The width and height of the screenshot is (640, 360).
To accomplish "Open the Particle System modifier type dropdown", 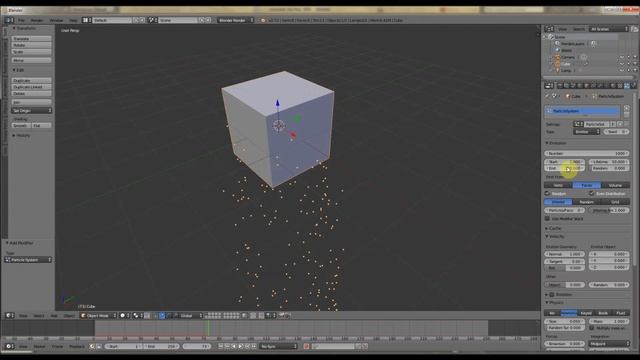I will coord(28,260).
